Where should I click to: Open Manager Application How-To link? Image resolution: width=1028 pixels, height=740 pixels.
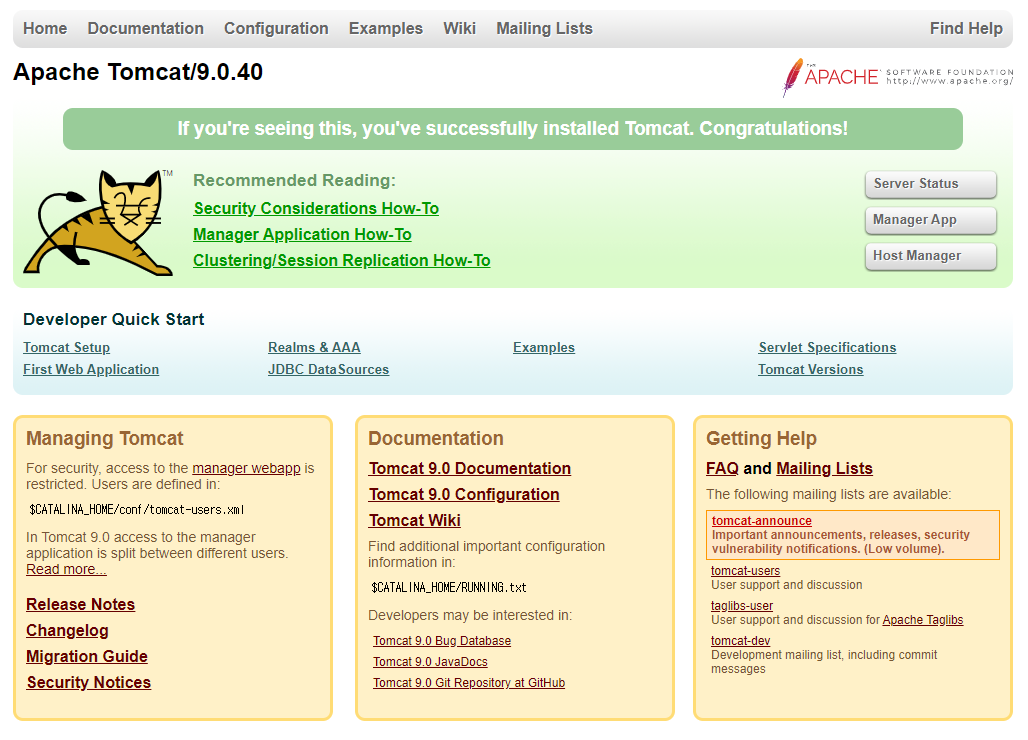coord(302,235)
